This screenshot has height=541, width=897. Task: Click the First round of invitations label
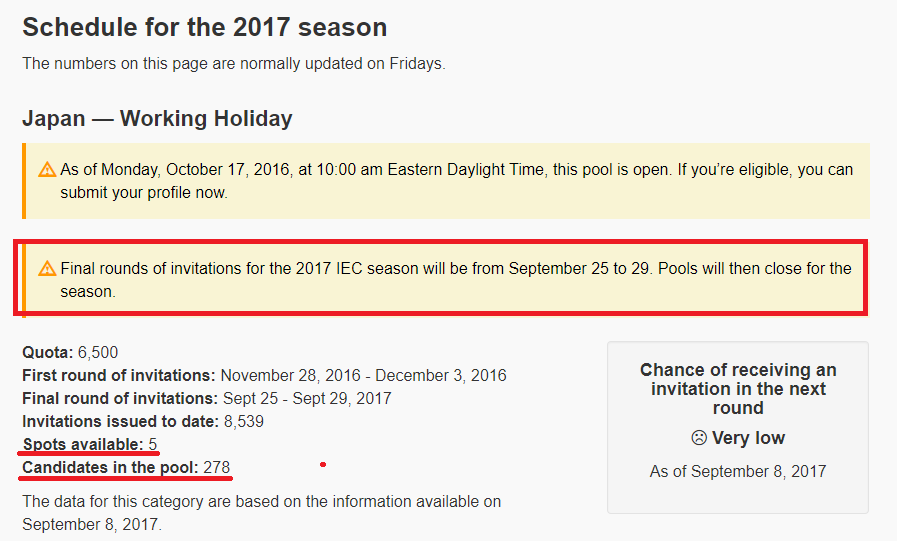pyautogui.click(x=118, y=375)
